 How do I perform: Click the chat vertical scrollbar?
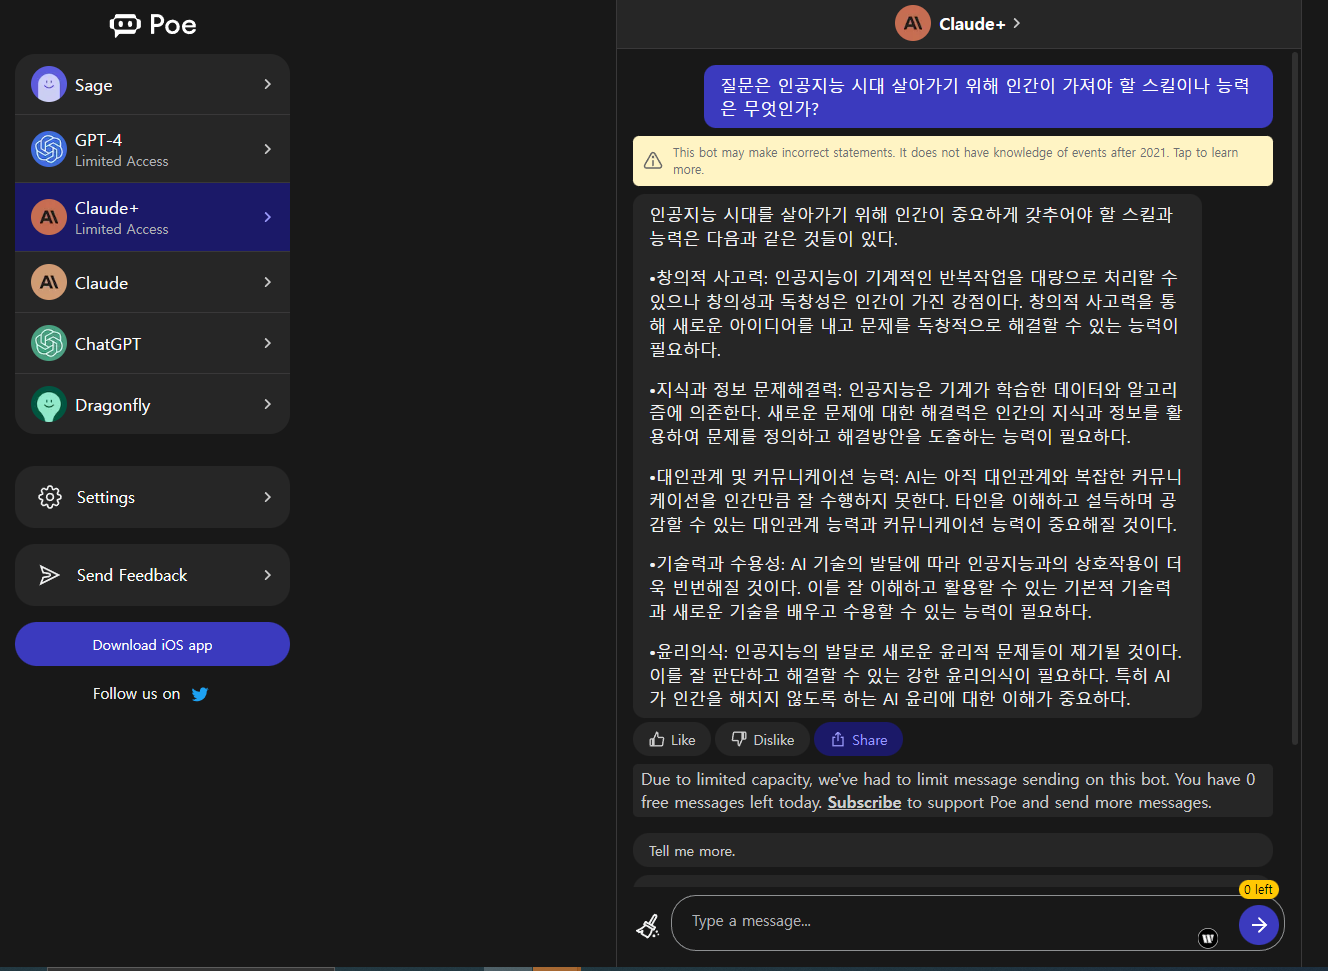1295,398
